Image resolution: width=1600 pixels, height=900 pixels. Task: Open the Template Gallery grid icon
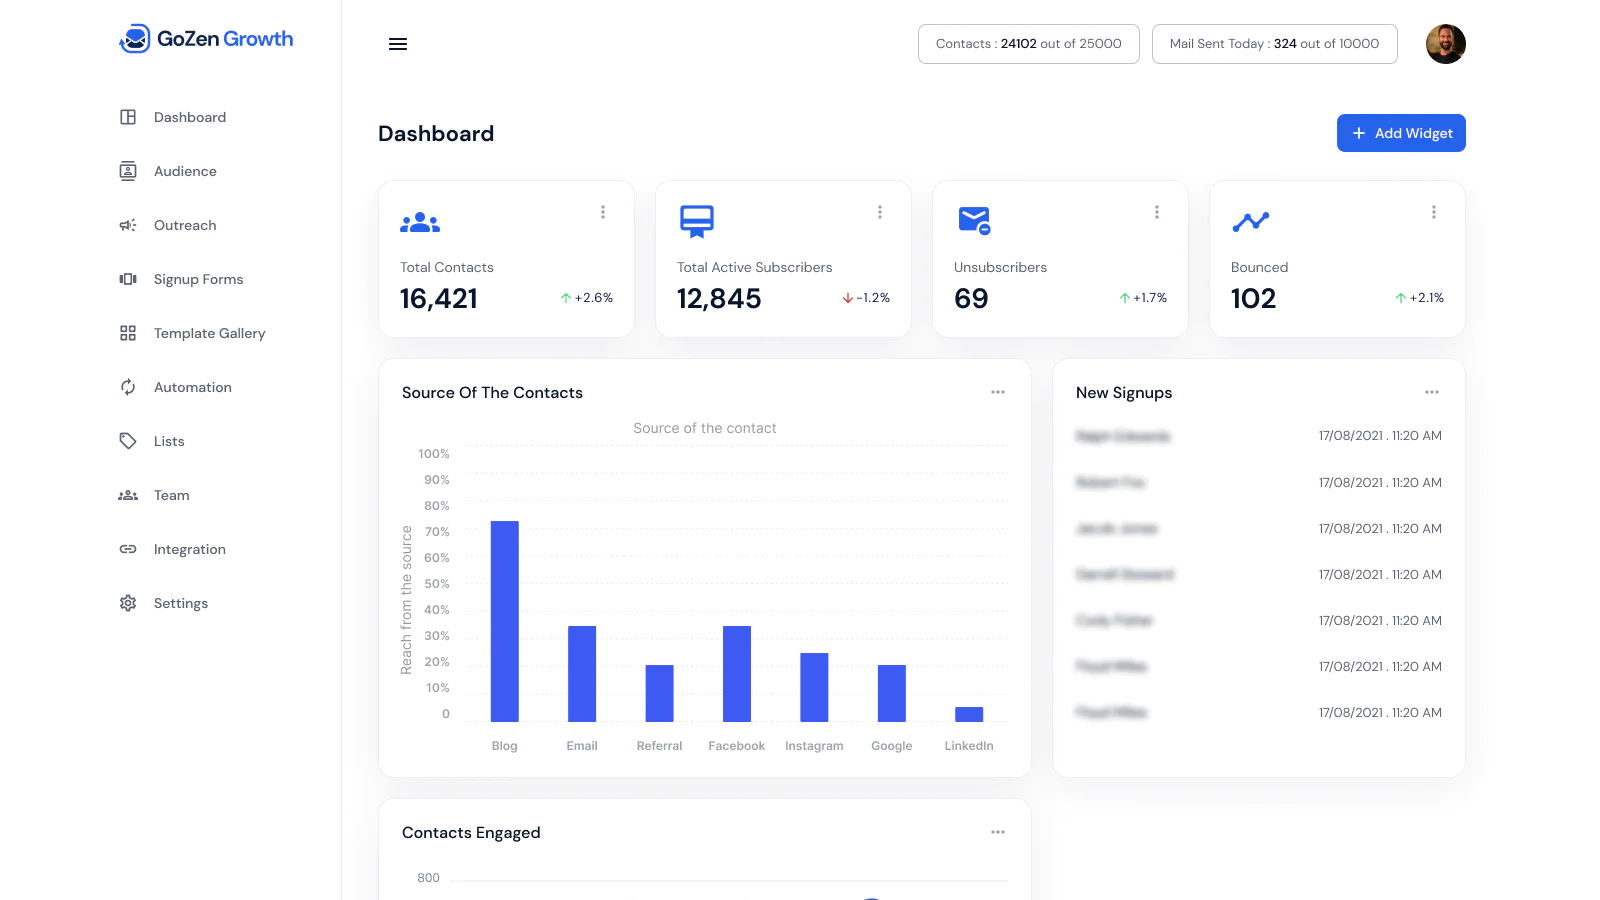tap(128, 333)
